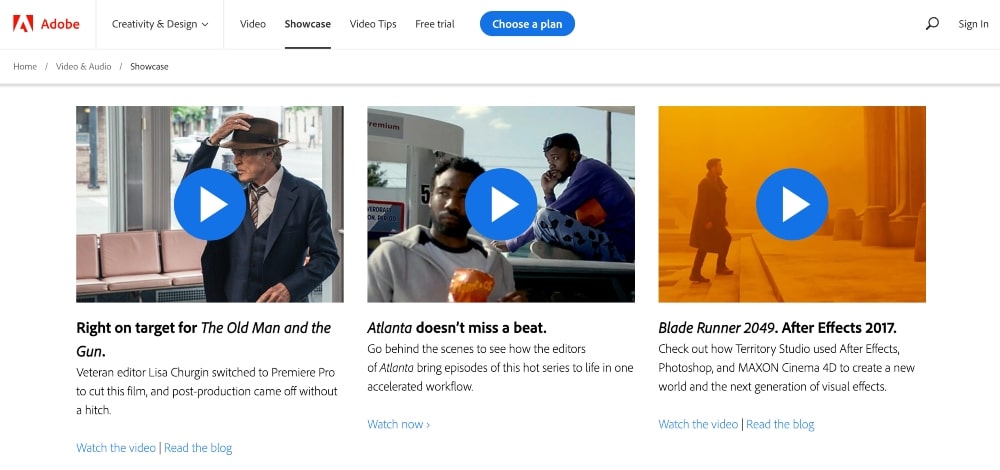The height and width of the screenshot is (470, 1000).
Task: Open Read the blog under Old Man article
Action: [198, 448]
